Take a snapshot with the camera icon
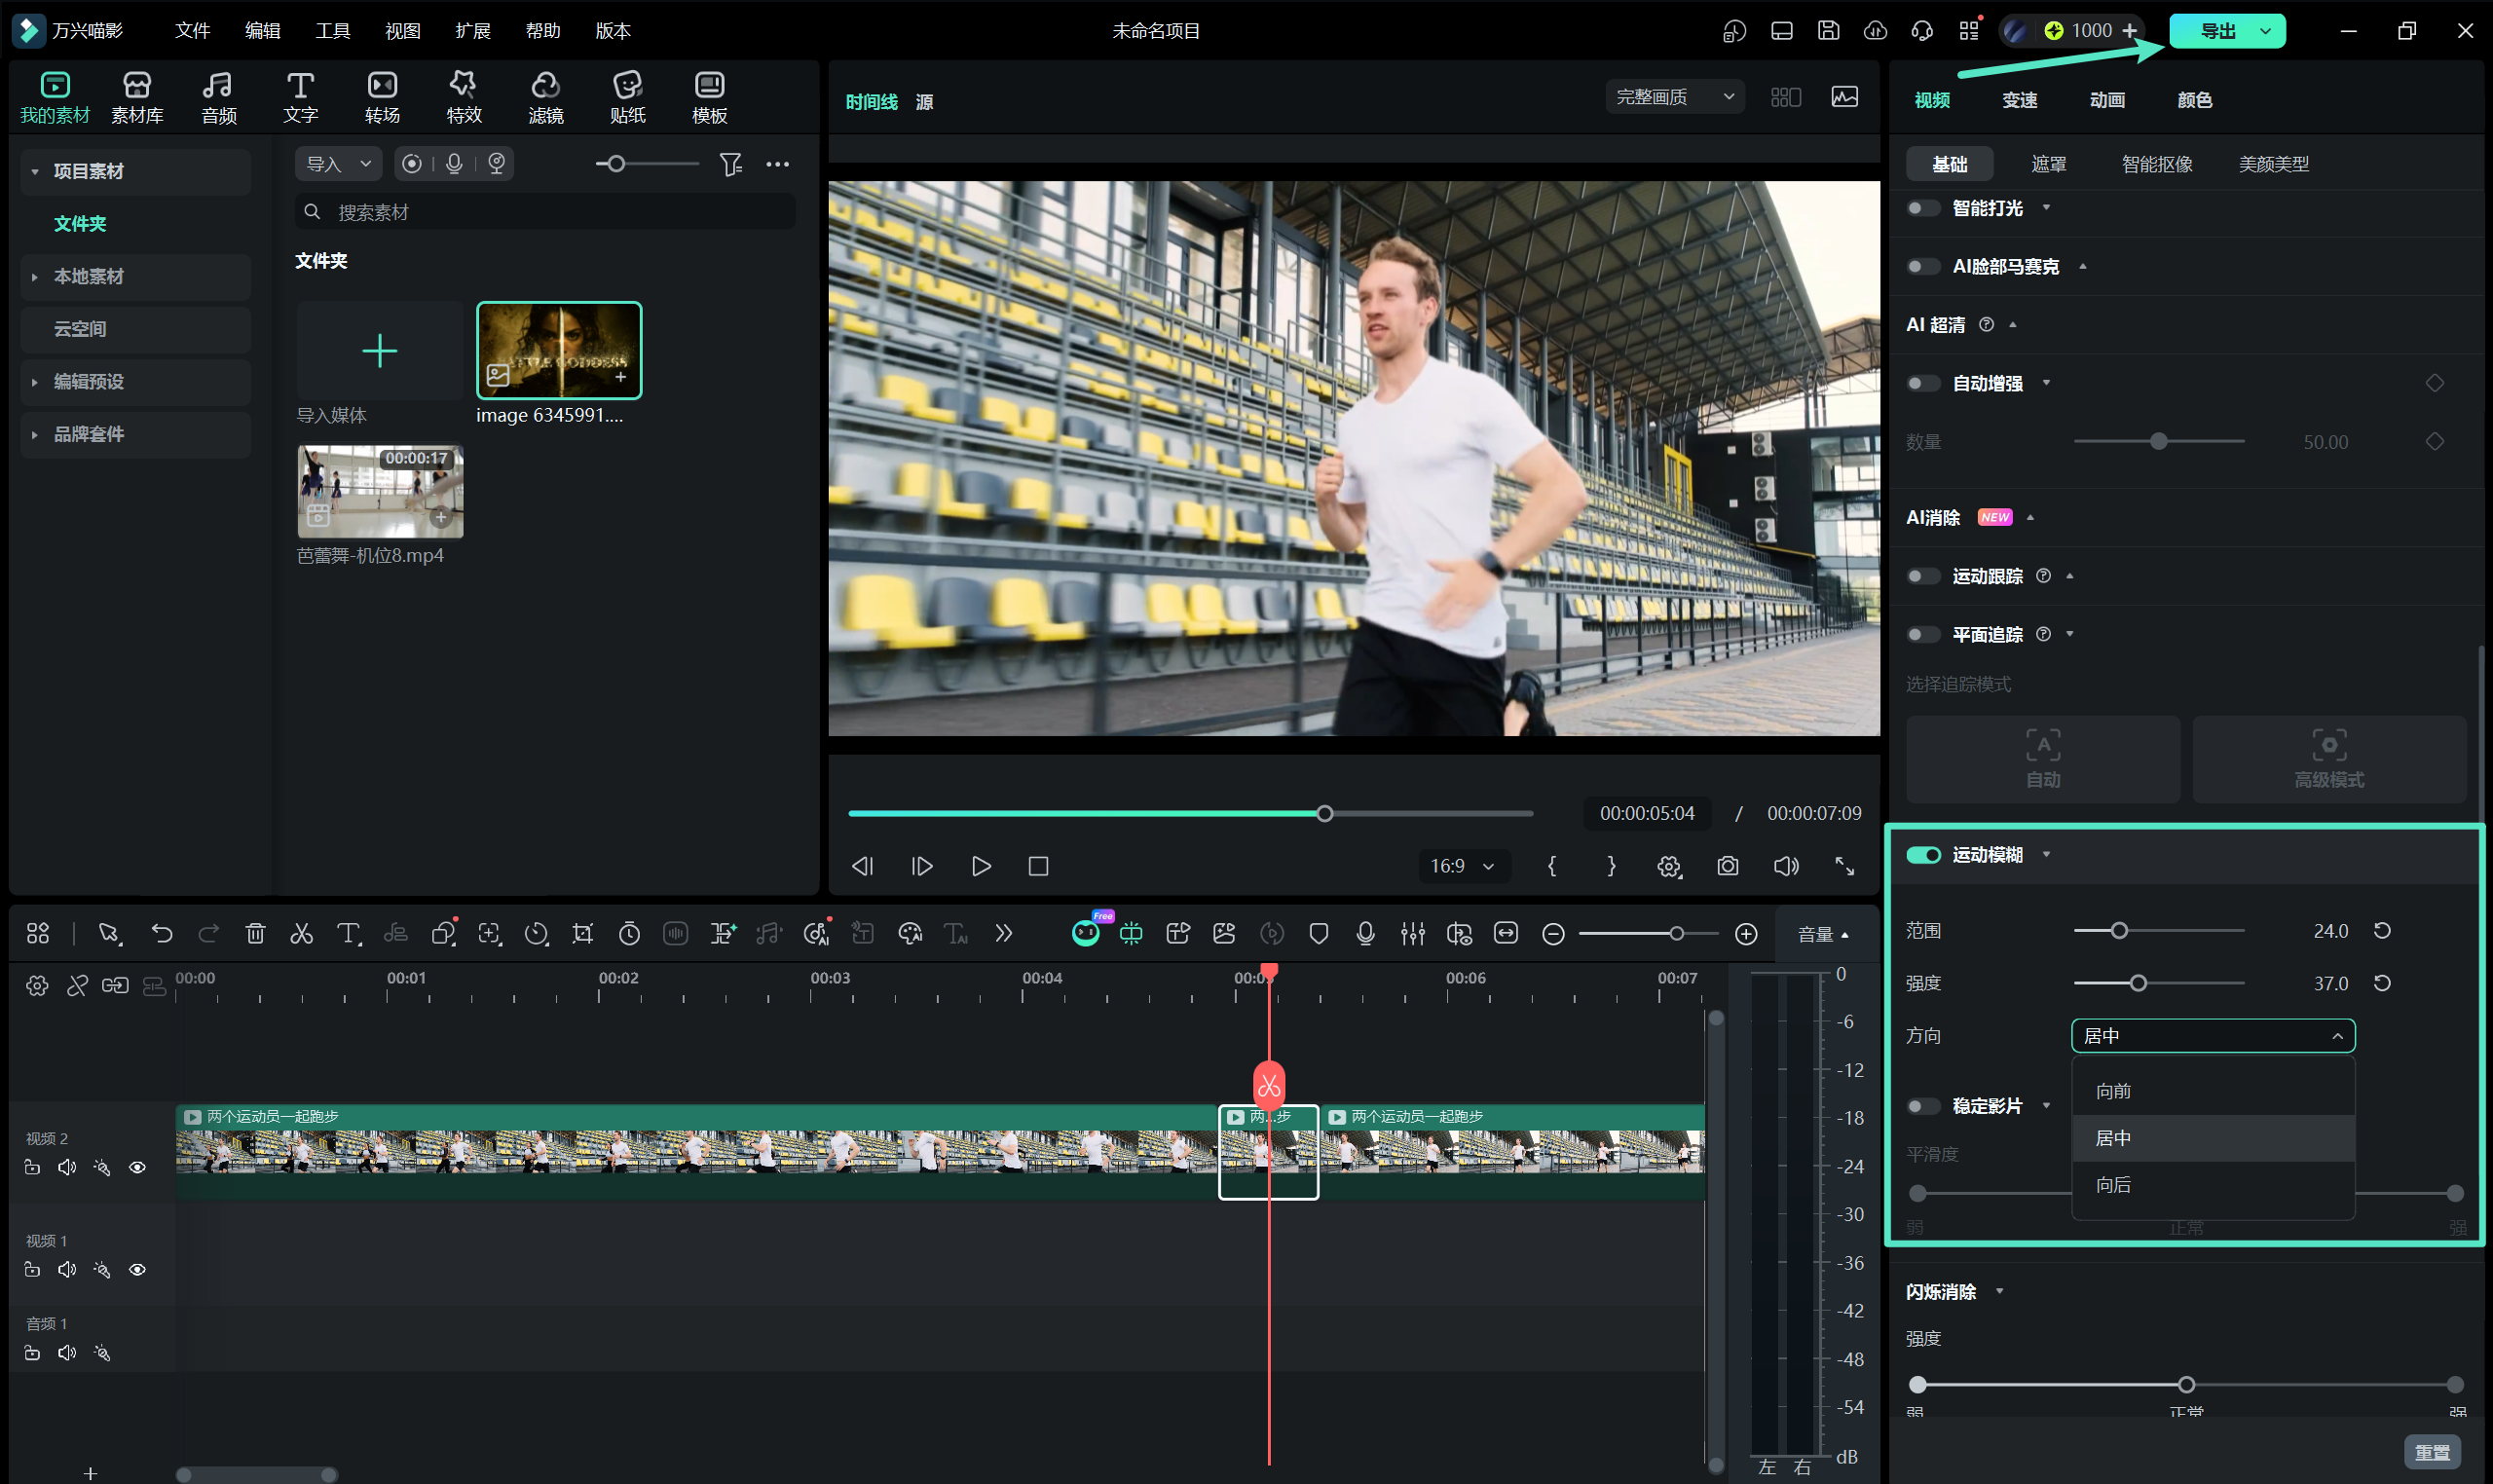This screenshot has width=2493, height=1484. pos(1728,866)
